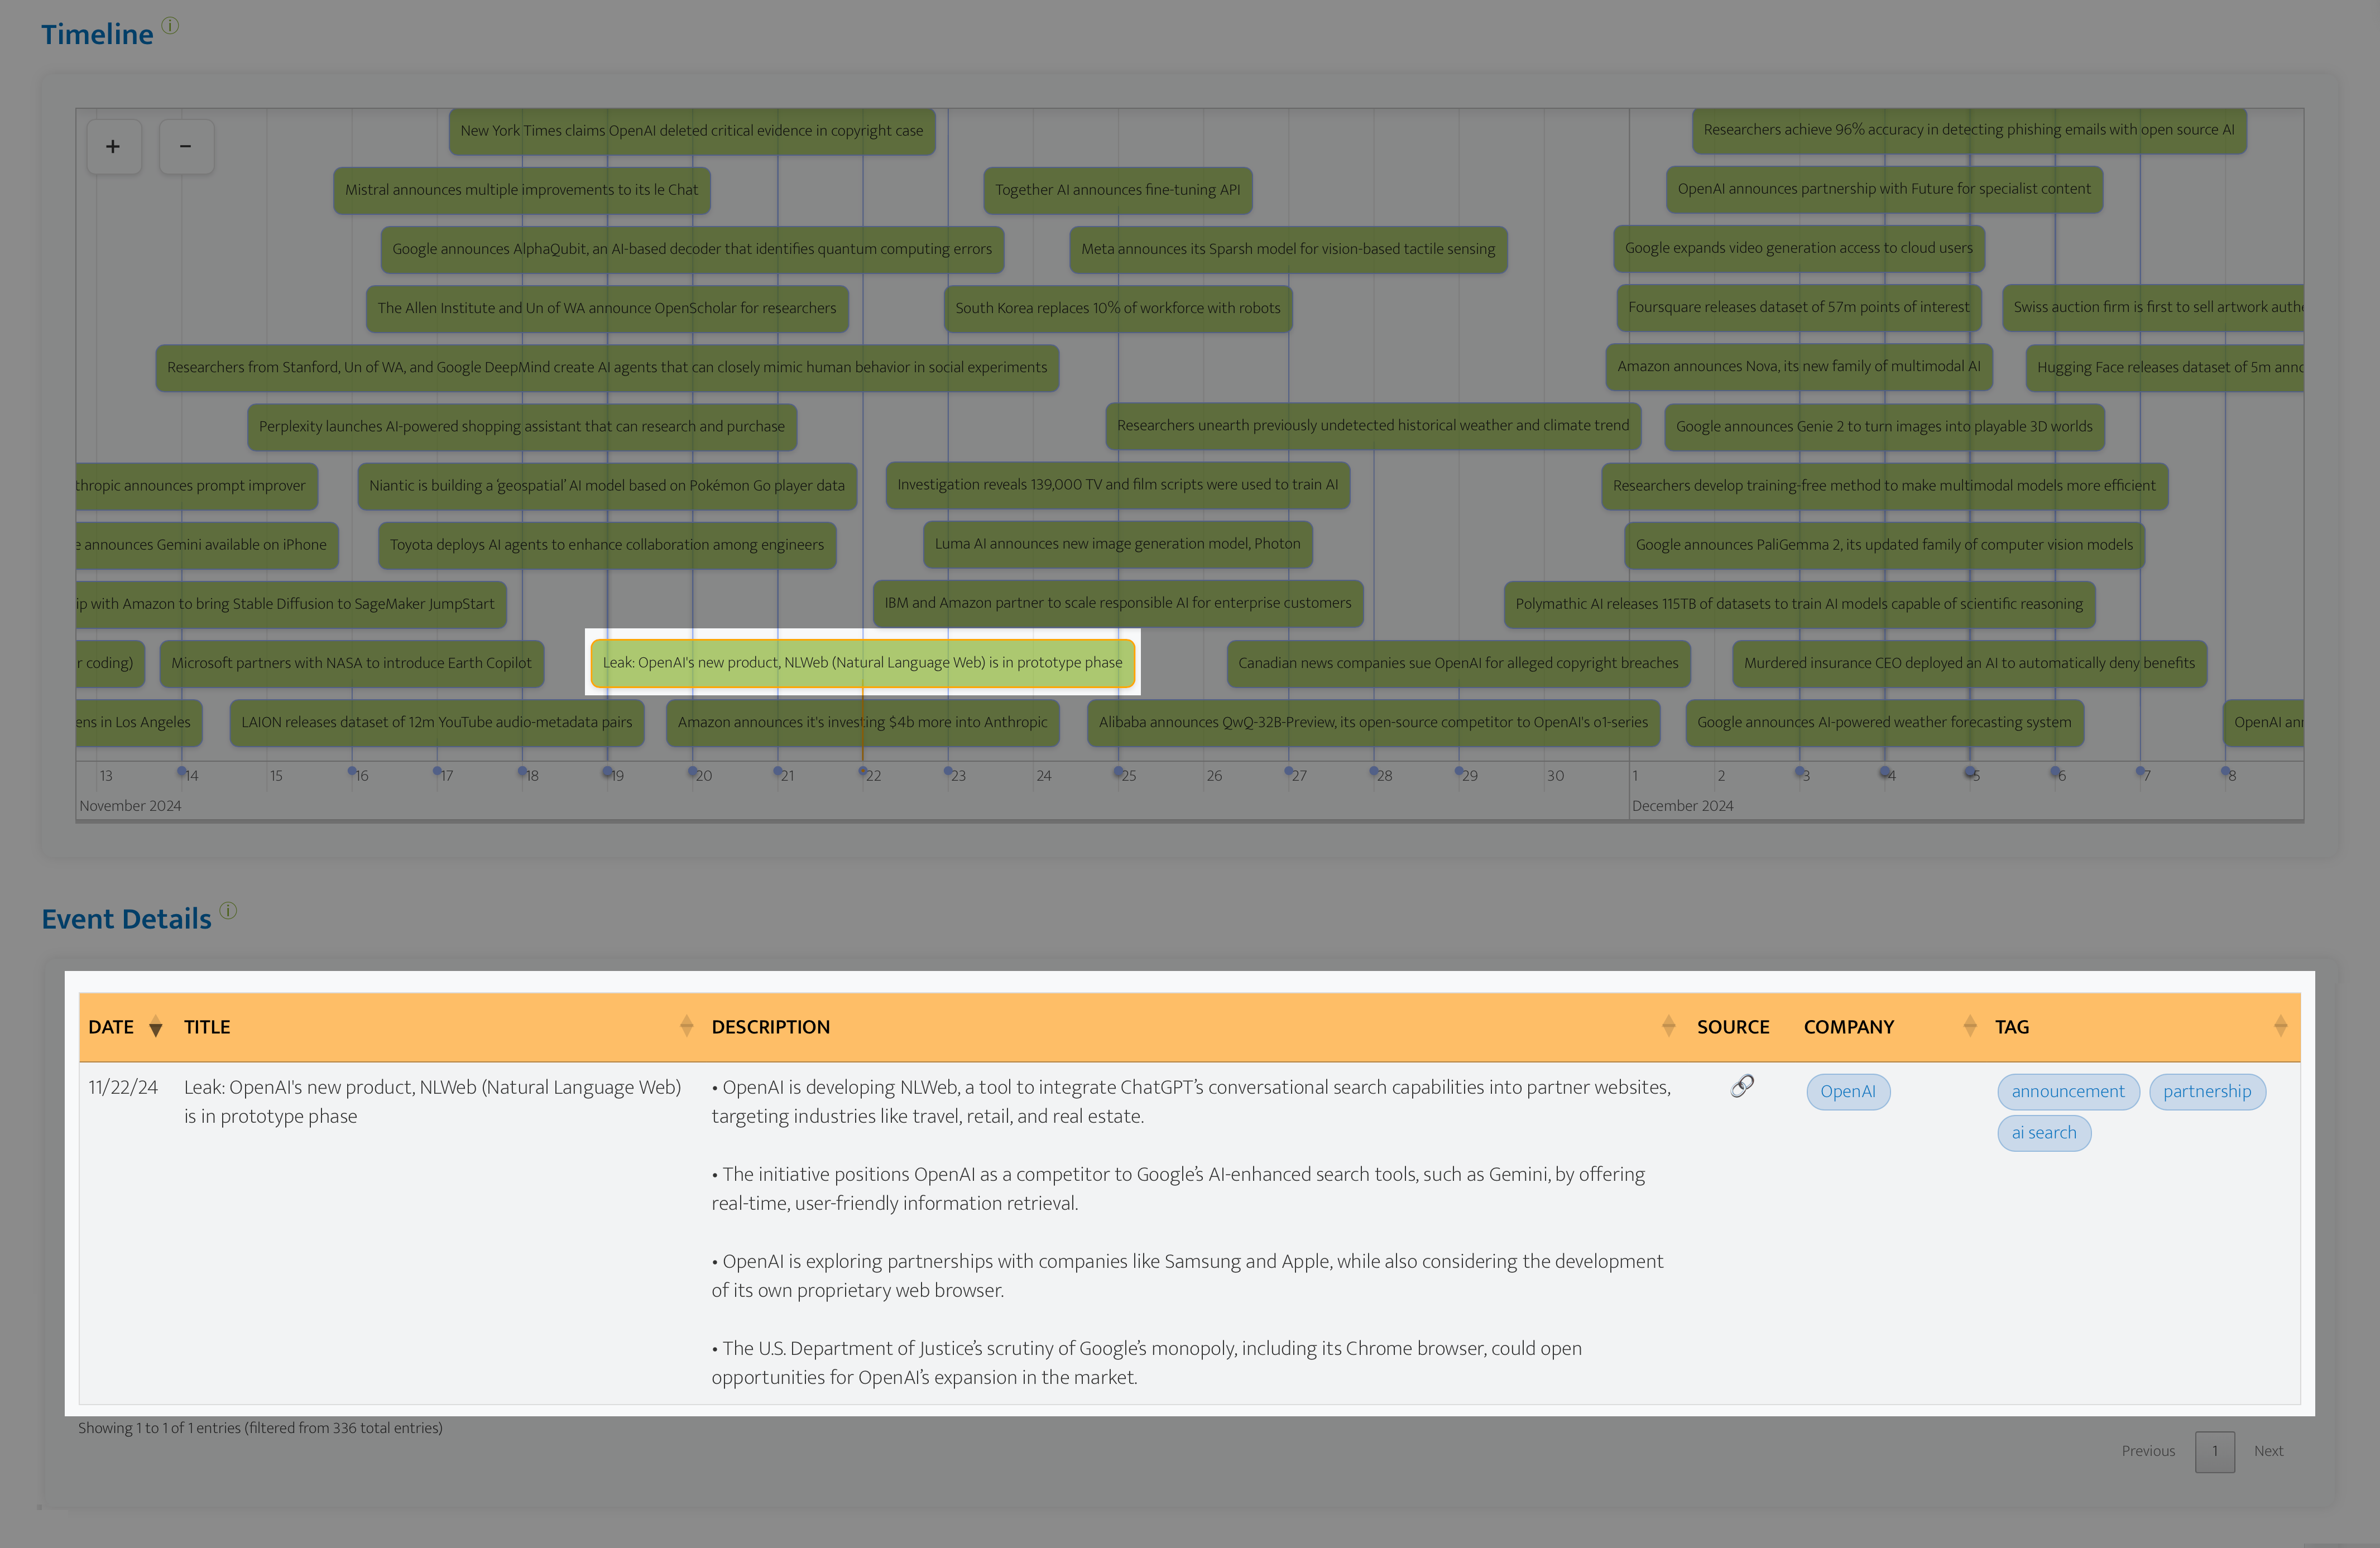This screenshot has height=1548, width=2380.
Task: Click the NLWeb entry title text
Action: tap(432, 1102)
